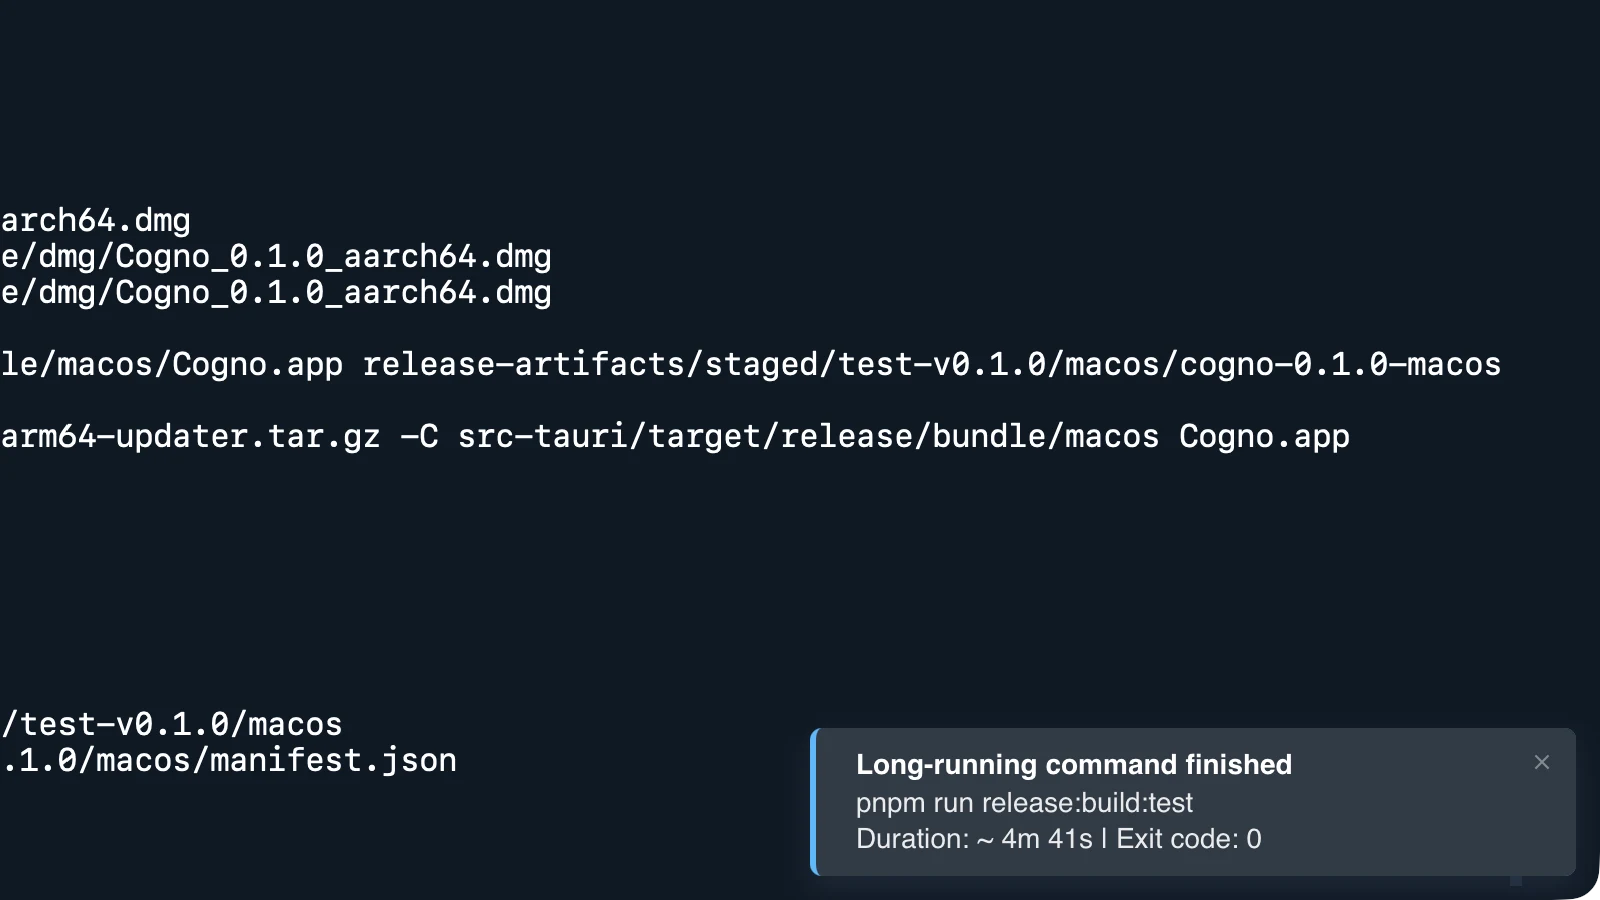Select the second Cogno_0.1.0_aarch64.dmg path line
The image size is (1600, 900).
(x=277, y=292)
